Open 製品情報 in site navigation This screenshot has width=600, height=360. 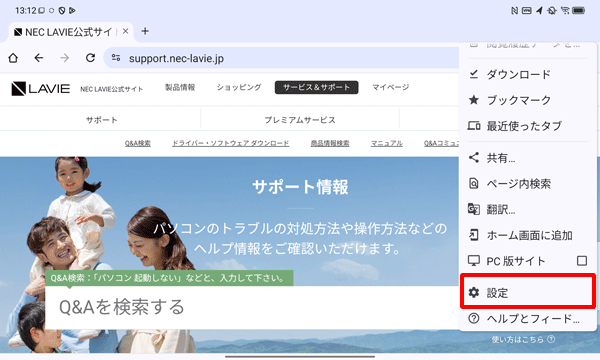coord(180,88)
